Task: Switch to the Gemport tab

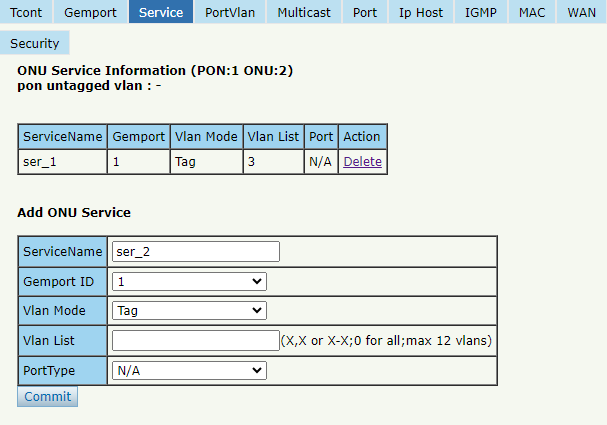Action: click(90, 12)
